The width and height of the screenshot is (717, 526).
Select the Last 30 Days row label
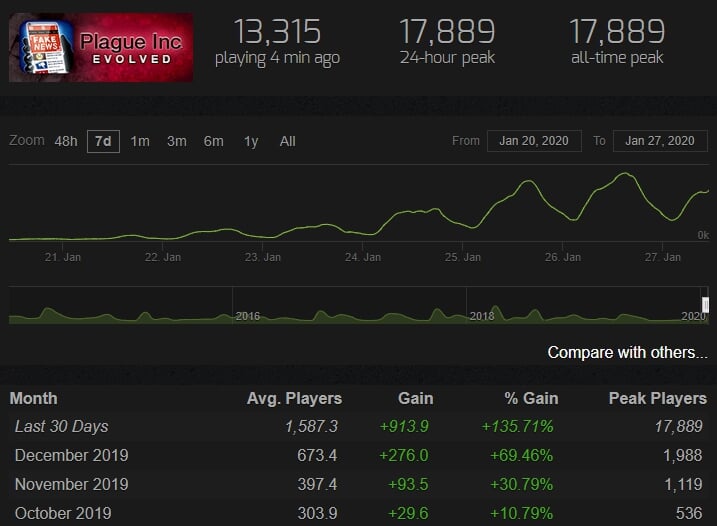(62, 427)
